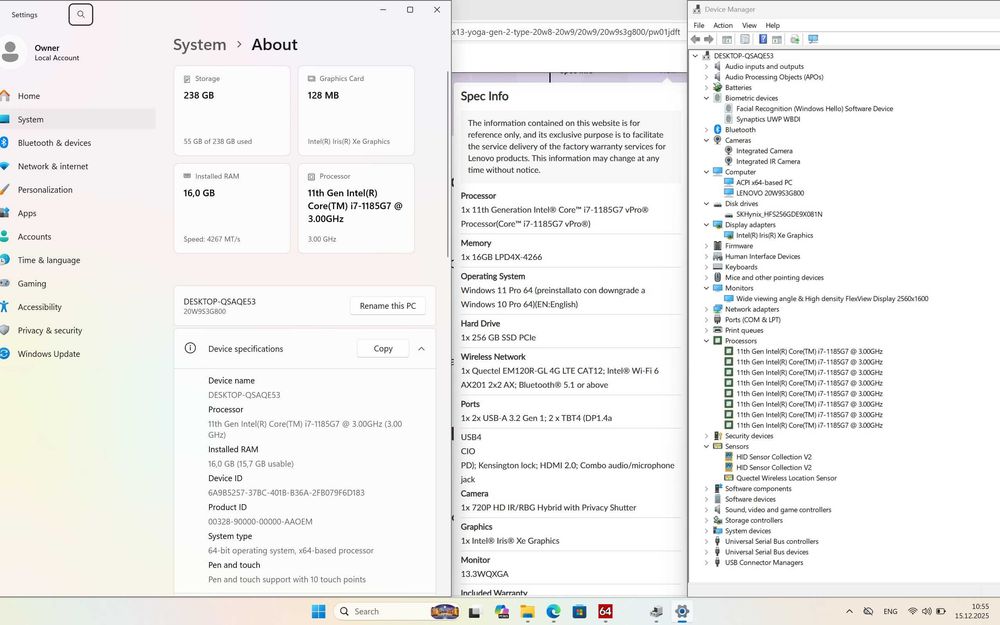Collapse Biometric devices node
This screenshot has width=1000, height=625.
point(706,98)
